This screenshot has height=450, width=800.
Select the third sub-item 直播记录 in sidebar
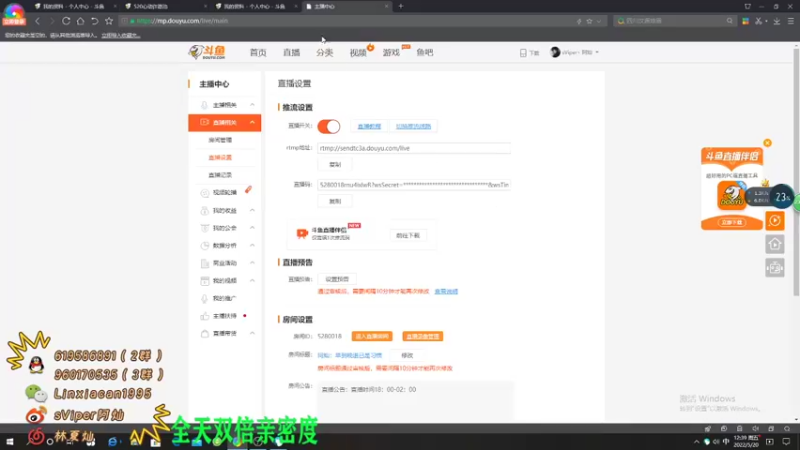tap(220, 175)
